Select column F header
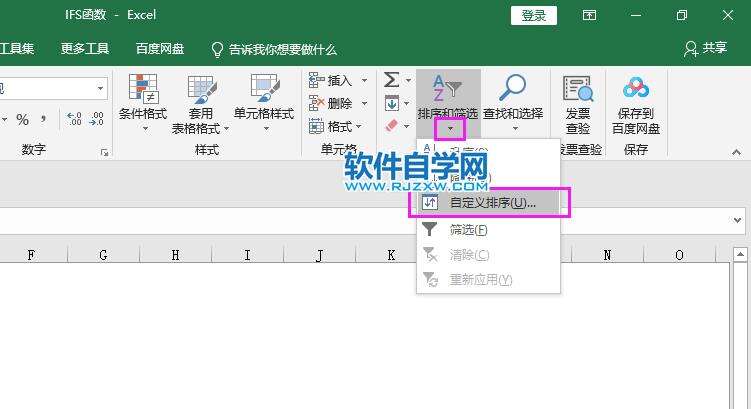 coord(31,255)
